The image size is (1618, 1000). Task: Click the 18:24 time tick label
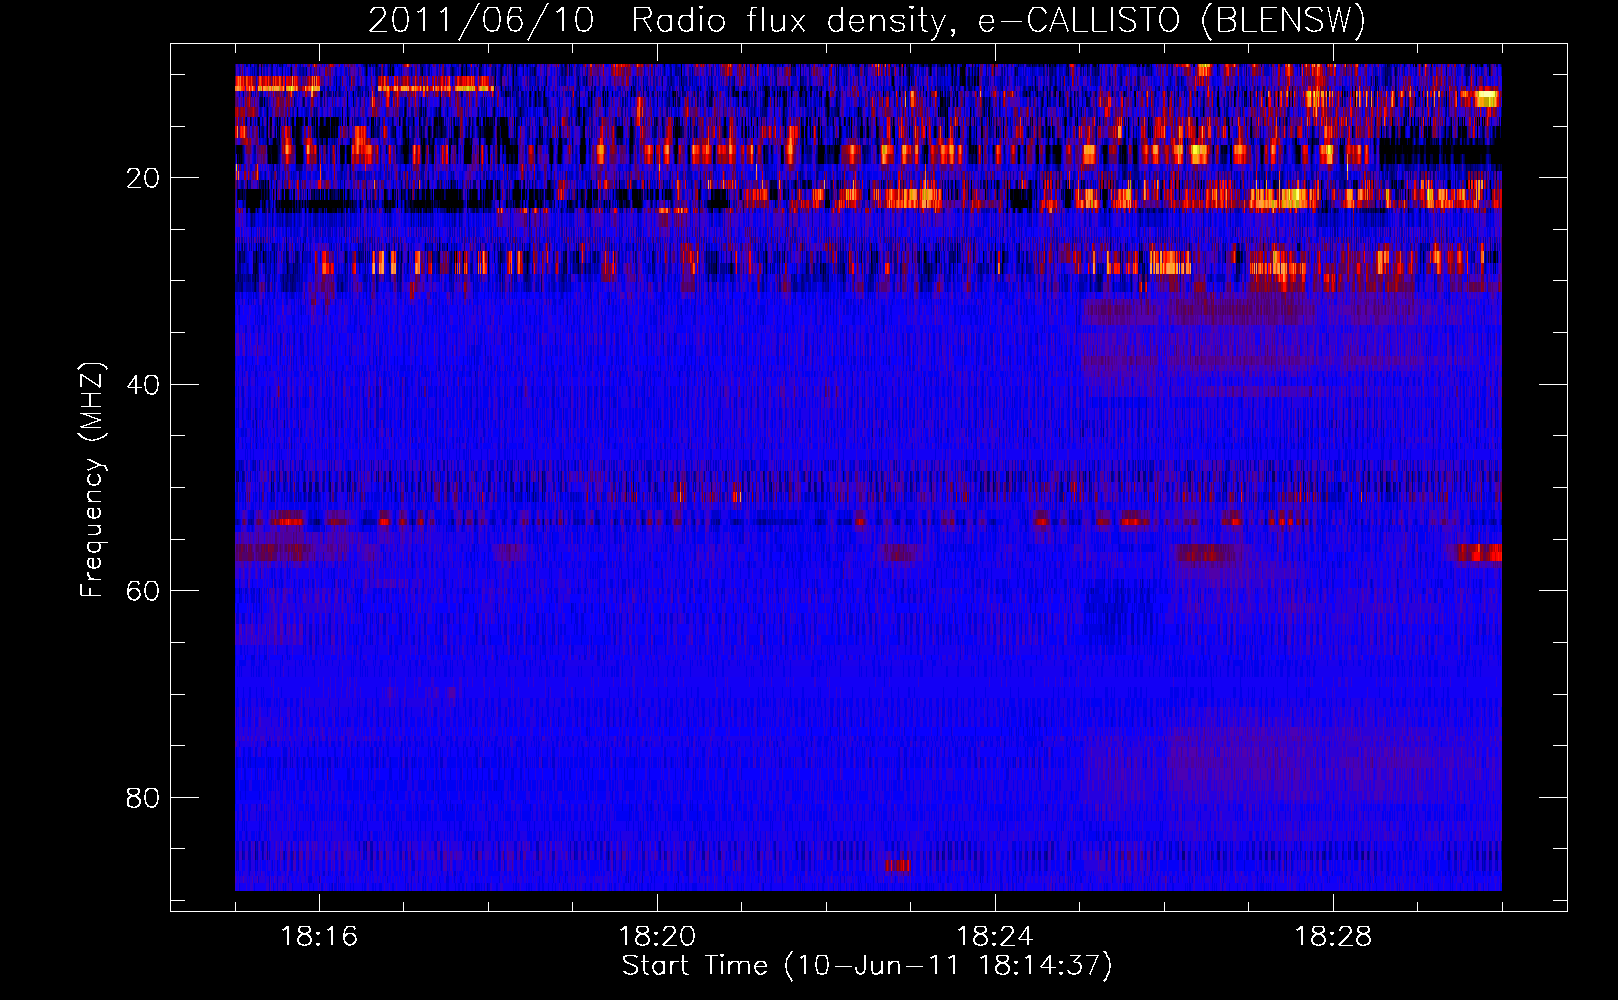coord(995,937)
